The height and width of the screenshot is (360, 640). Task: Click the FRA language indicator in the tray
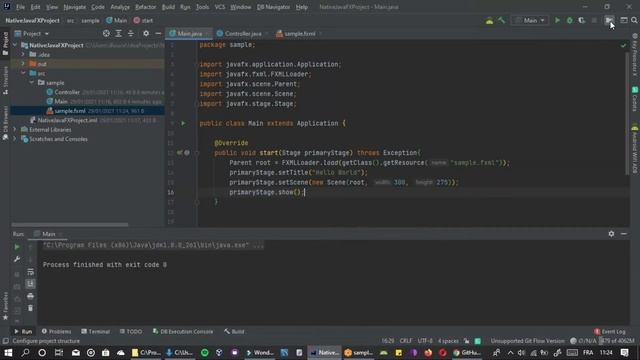pyautogui.click(x=588, y=353)
